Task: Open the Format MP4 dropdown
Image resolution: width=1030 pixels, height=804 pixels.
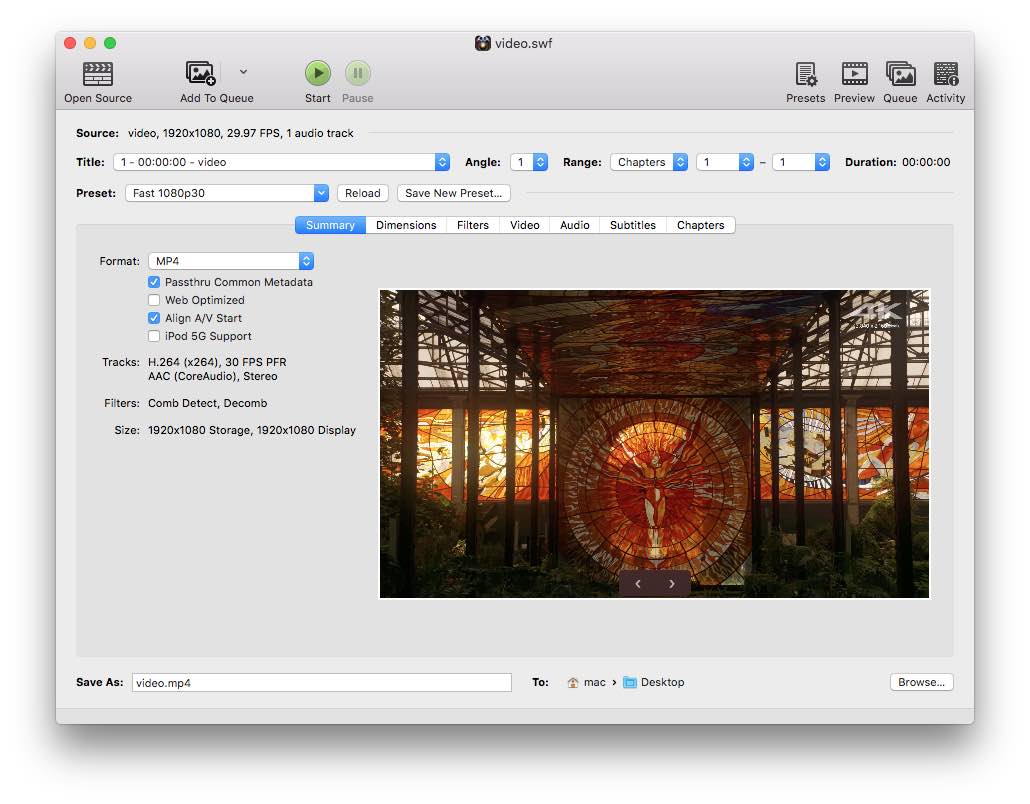Action: (231, 261)
